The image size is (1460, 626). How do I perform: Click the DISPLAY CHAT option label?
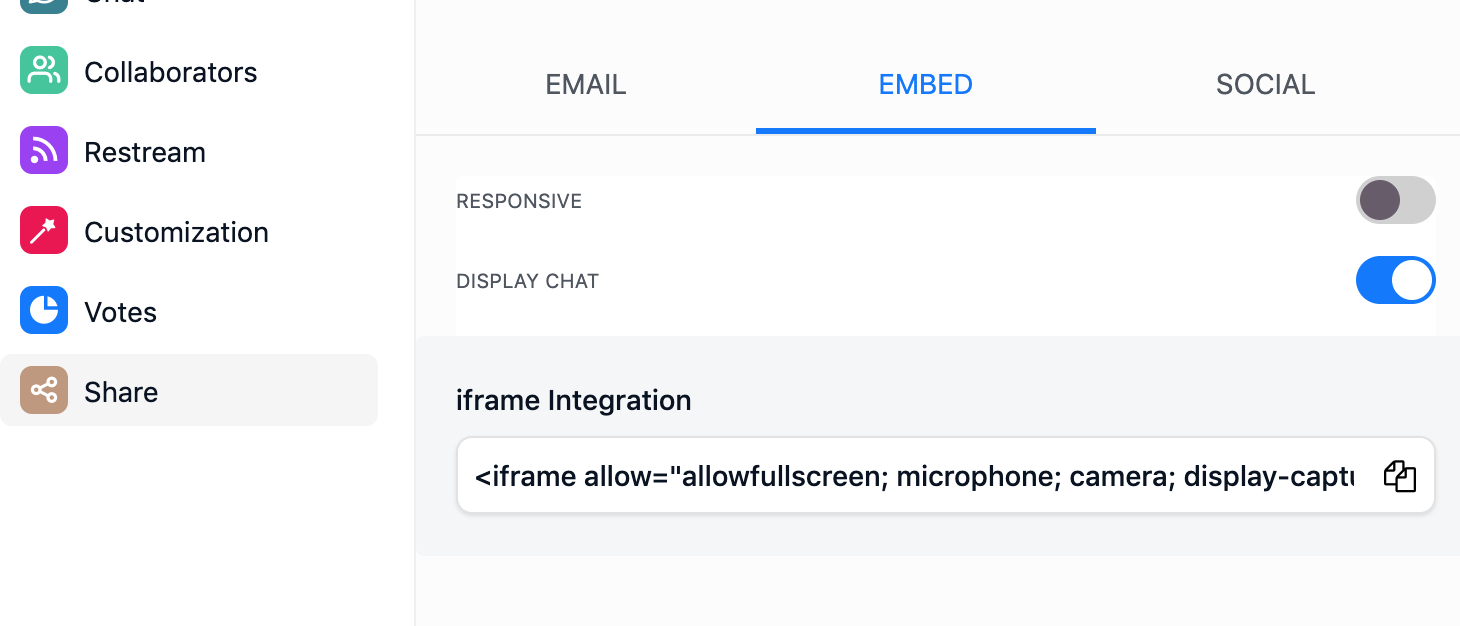tap(527, 281)
